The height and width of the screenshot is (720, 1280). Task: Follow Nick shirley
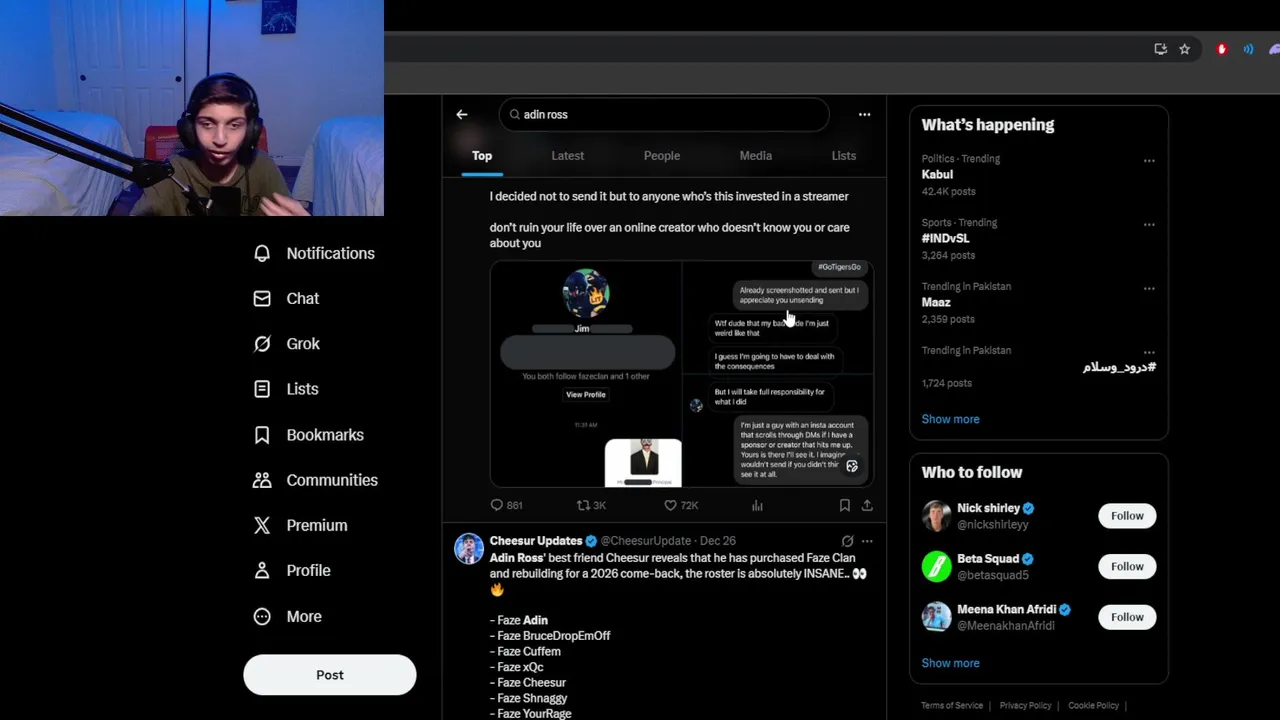point(1127,516)
